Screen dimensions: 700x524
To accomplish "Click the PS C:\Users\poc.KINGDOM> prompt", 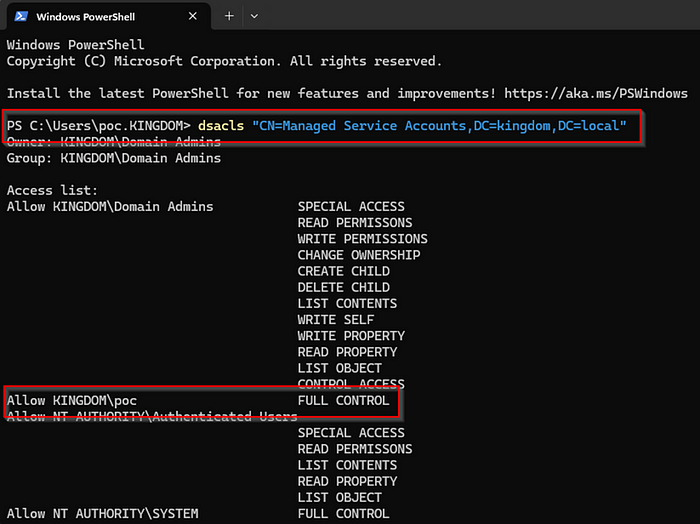I will click(99, 126).
